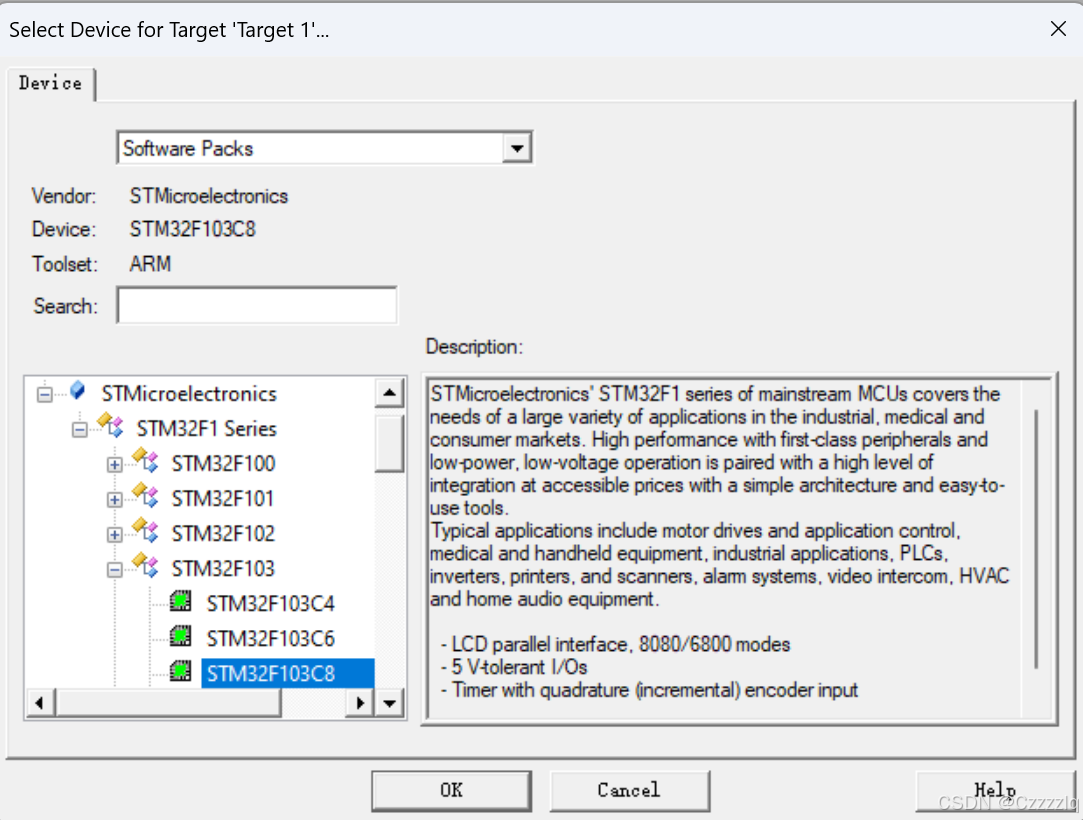Click the Description vertical scrollbar
The image size is (1083, 820).
point(1036,539)
